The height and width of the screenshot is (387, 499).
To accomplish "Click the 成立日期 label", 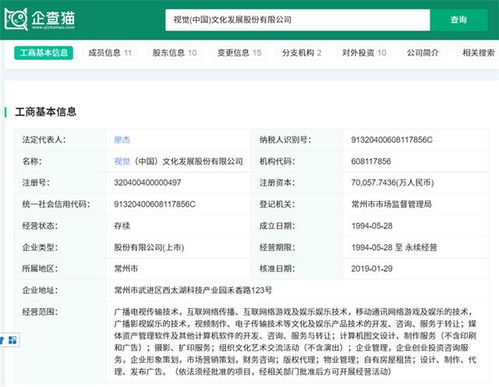I will point(277,226).
